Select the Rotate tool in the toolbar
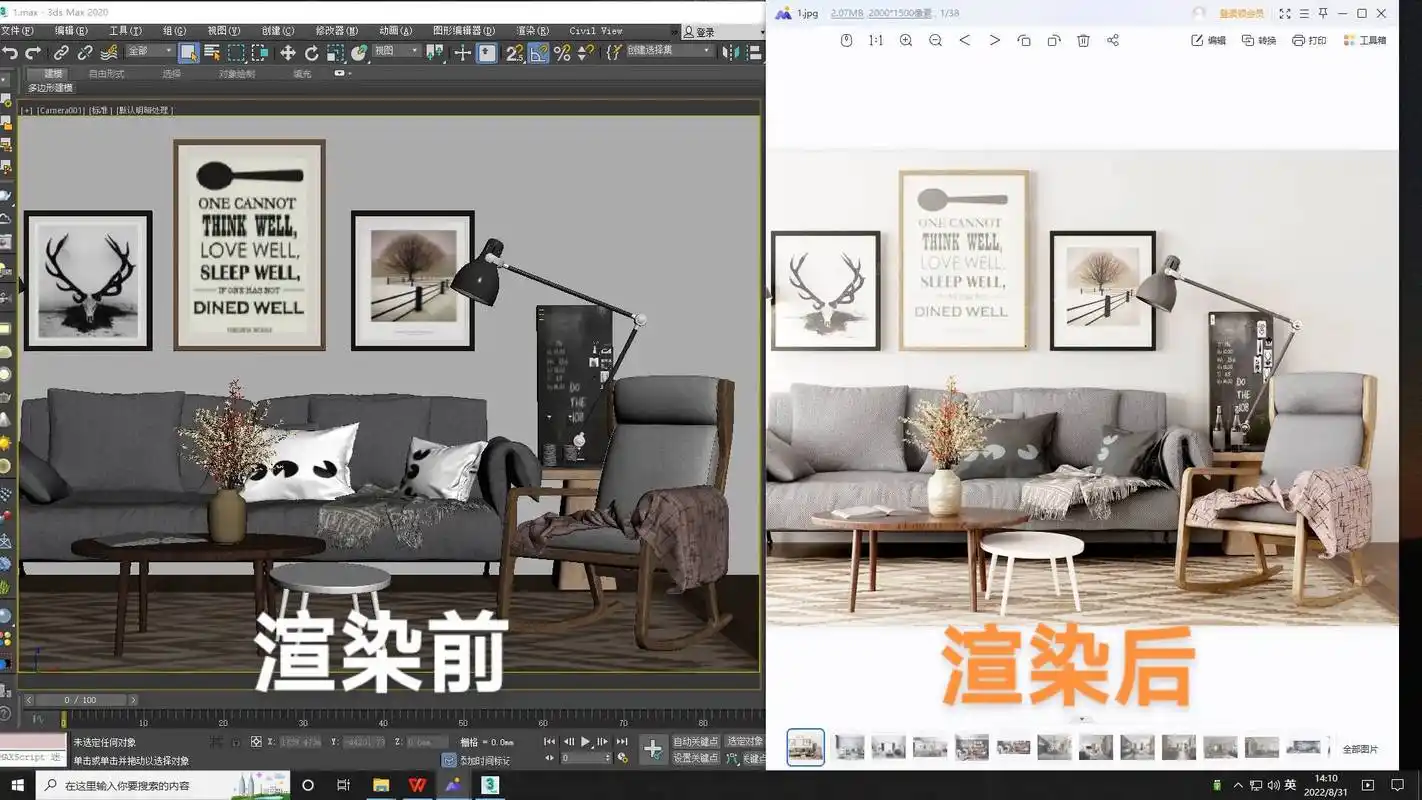The height and width of the screenshot is (800, 1422). pyautogui.click(x=312, y=53)
